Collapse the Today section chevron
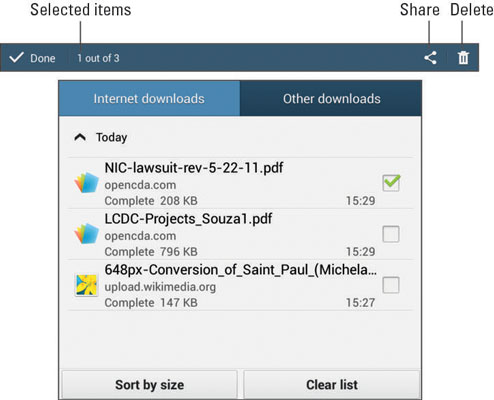This screenshot has height=400, width=494. [80, 137]
